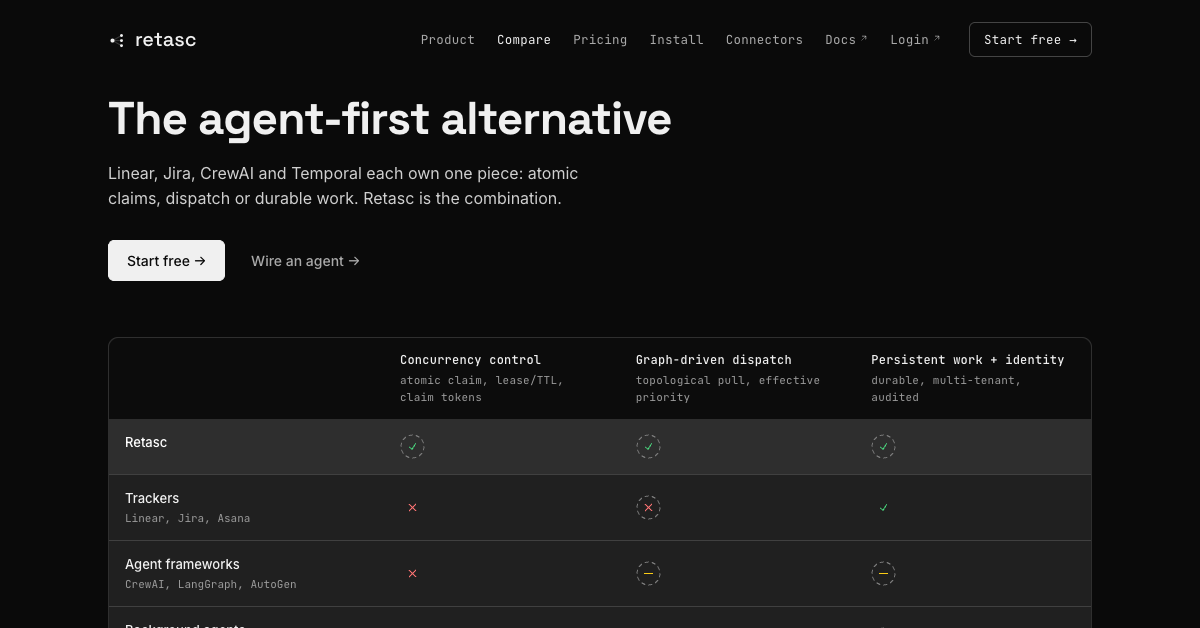
Task: Open the Product nav menu item
Action: [447, 40]
